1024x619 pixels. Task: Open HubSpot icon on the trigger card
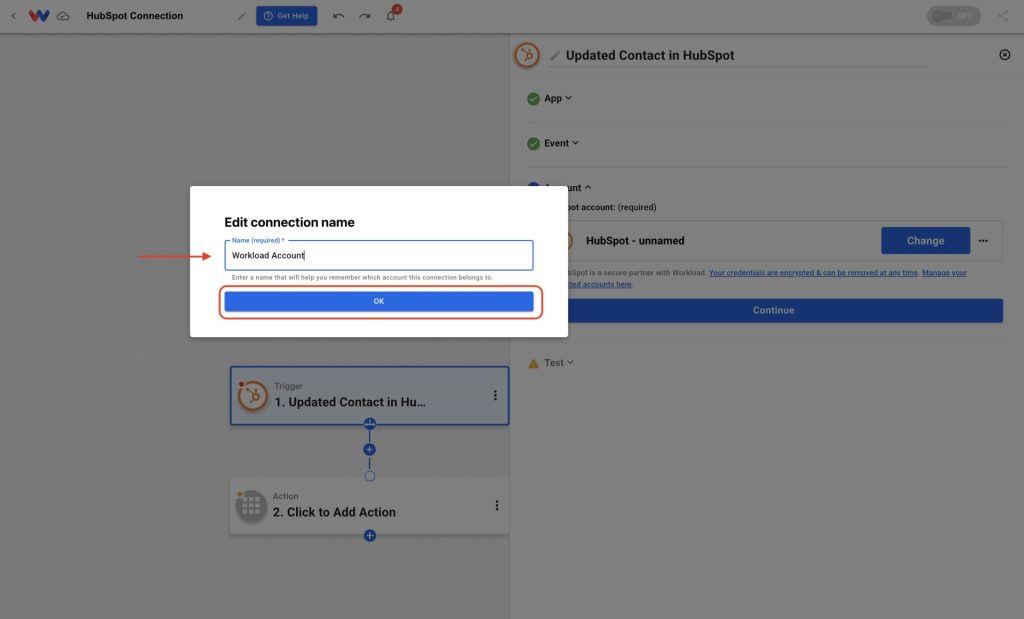(252, 395)
